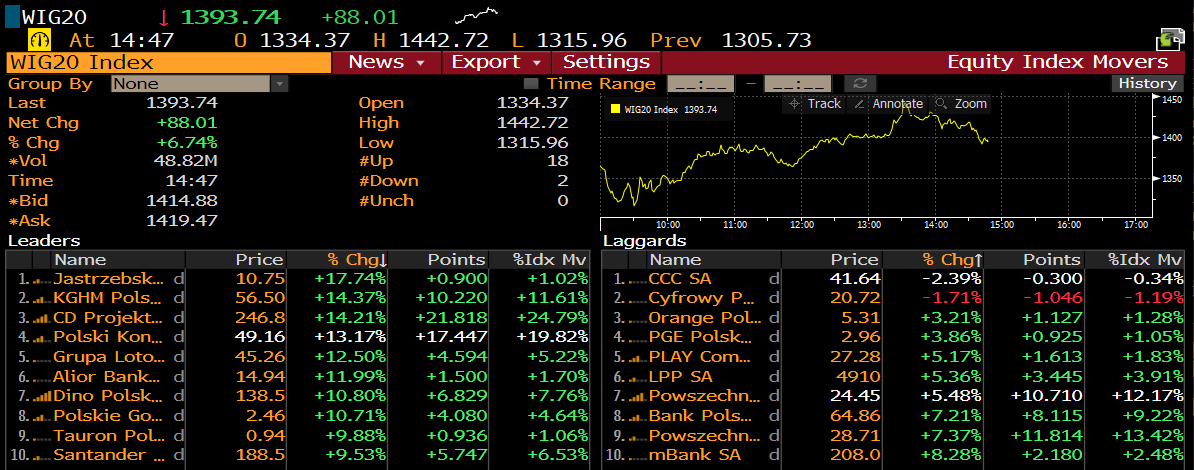Open the Settings menu
Viewport: 1194px width, 470px height.
(606, 62)
